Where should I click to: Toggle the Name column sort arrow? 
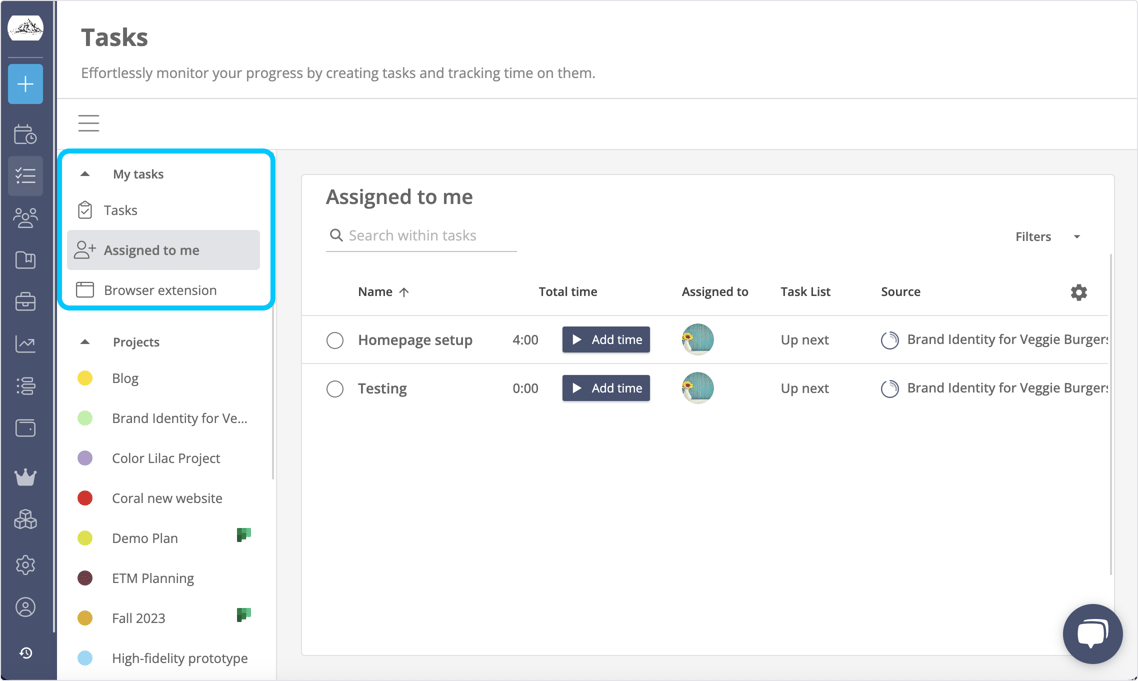pyautogui.click(x=404, y=291)
